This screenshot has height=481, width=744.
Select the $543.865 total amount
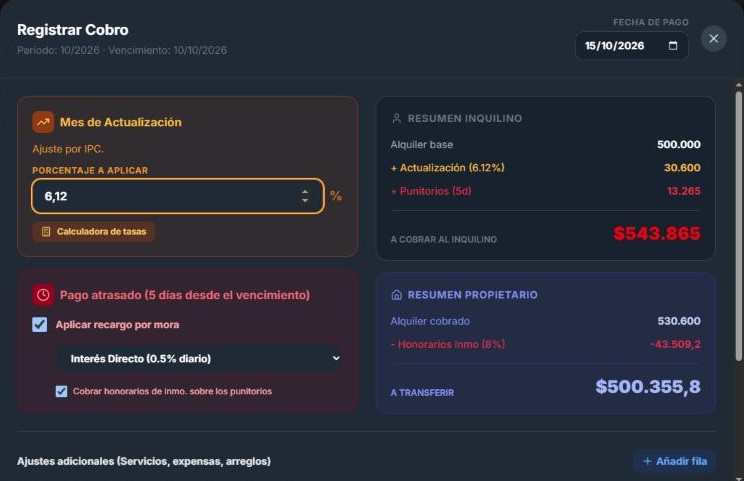click(657, 233)
